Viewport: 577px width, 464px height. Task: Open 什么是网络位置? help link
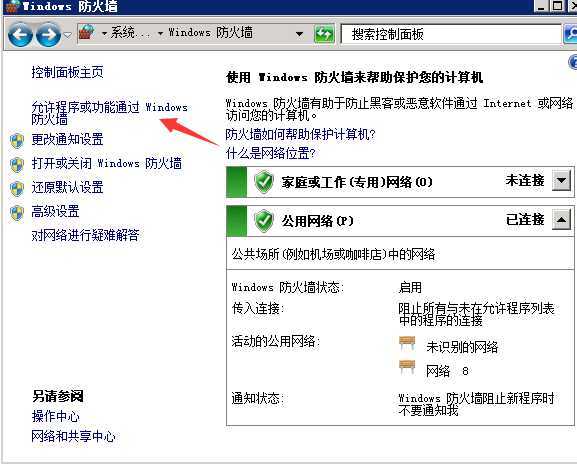[270, 153]
